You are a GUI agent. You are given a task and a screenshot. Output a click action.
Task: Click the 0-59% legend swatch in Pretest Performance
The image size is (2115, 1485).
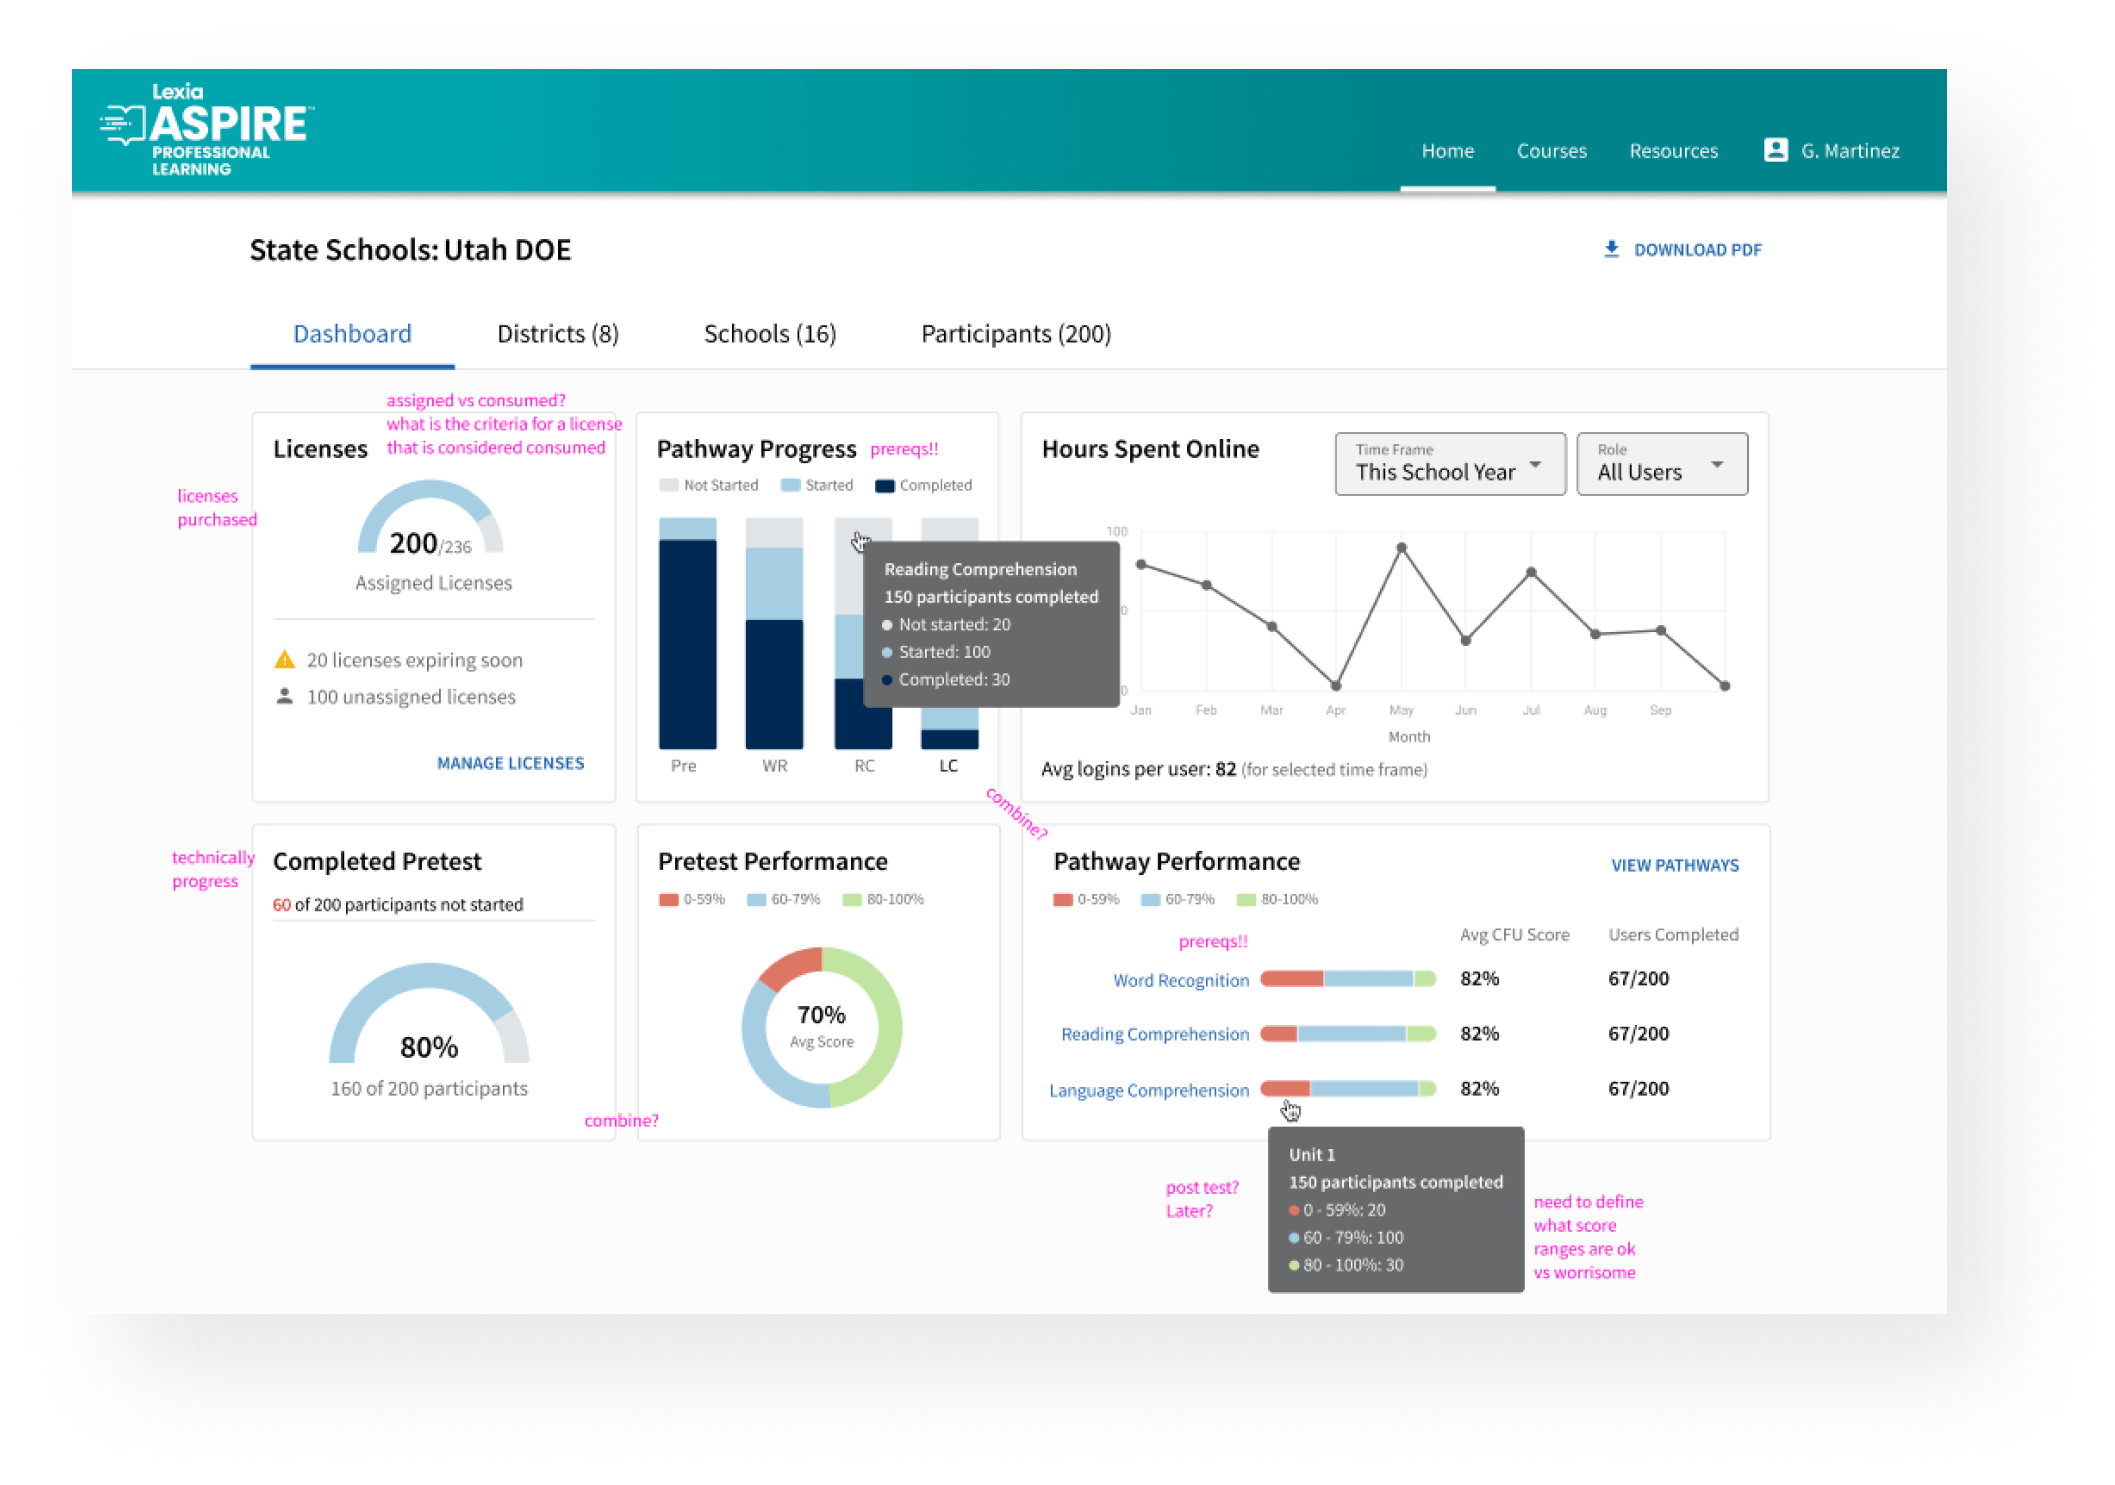pyautogui.click(x=668, y=900)
